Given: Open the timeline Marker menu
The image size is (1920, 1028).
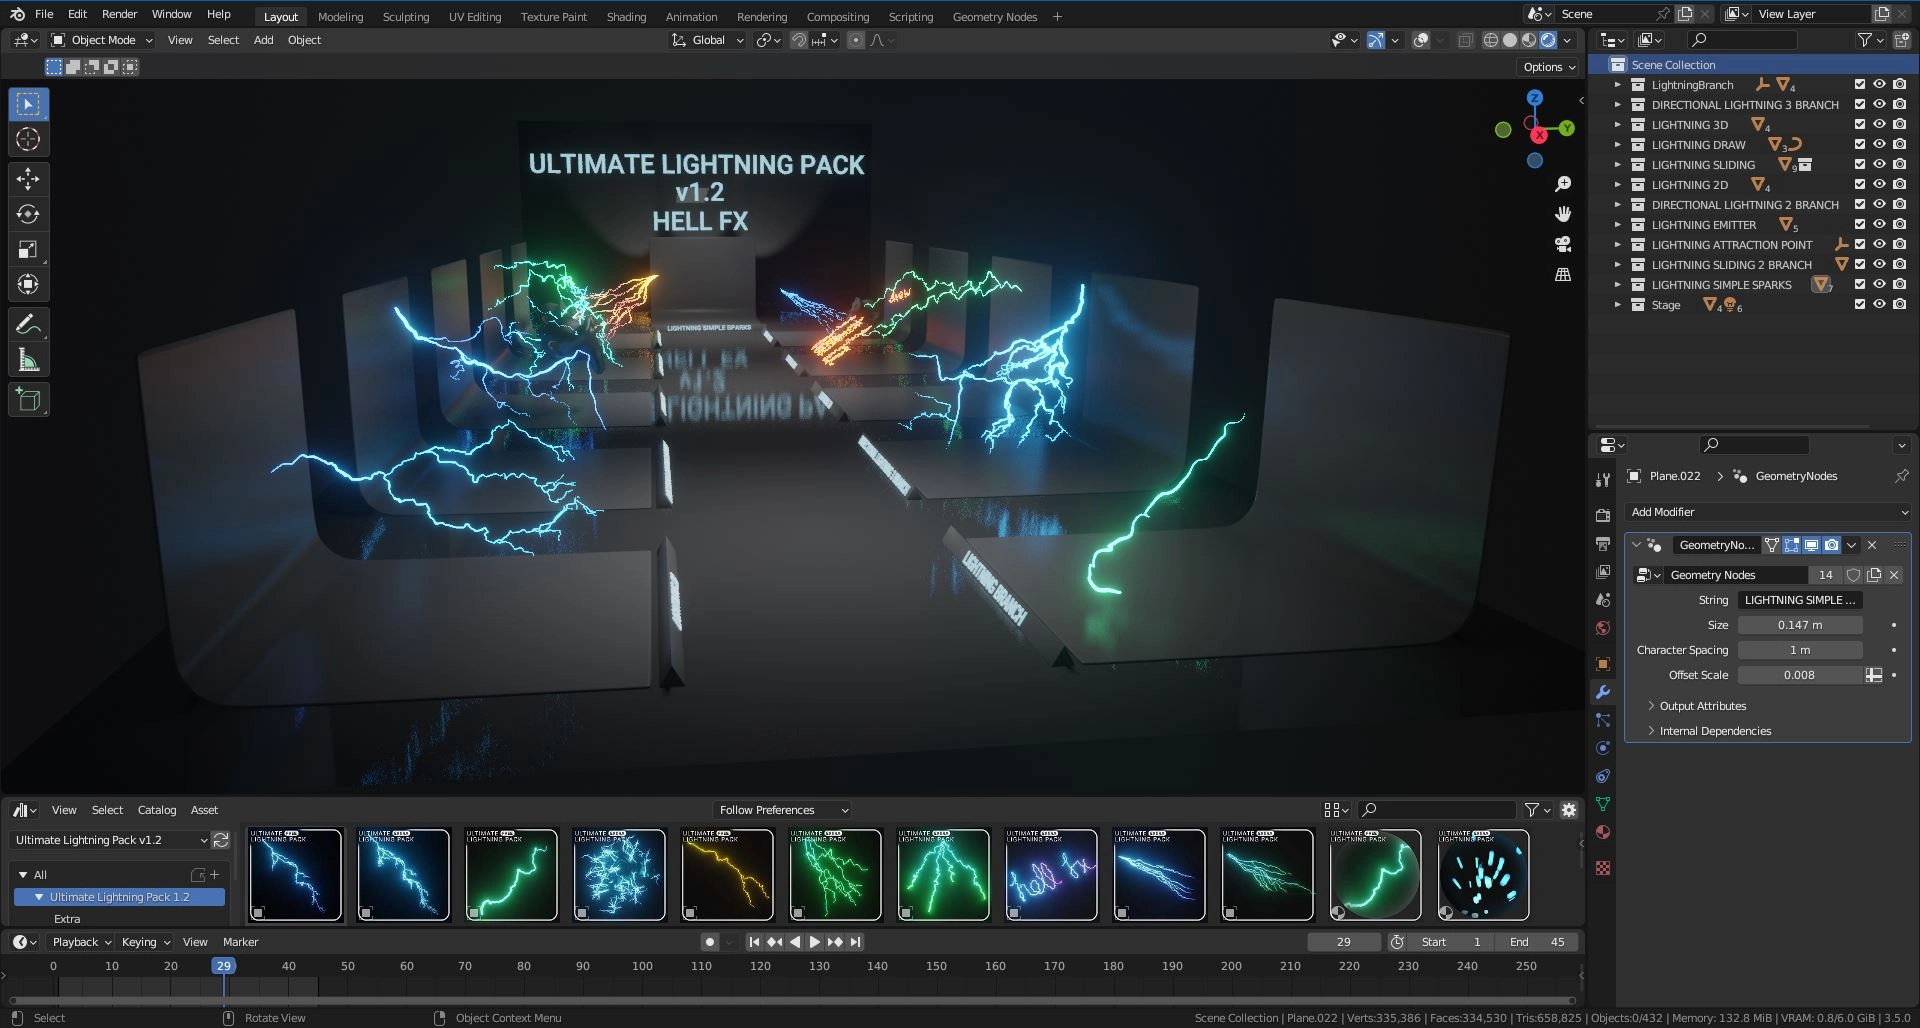Looking at the screenshot, I should tap(240, 942).
